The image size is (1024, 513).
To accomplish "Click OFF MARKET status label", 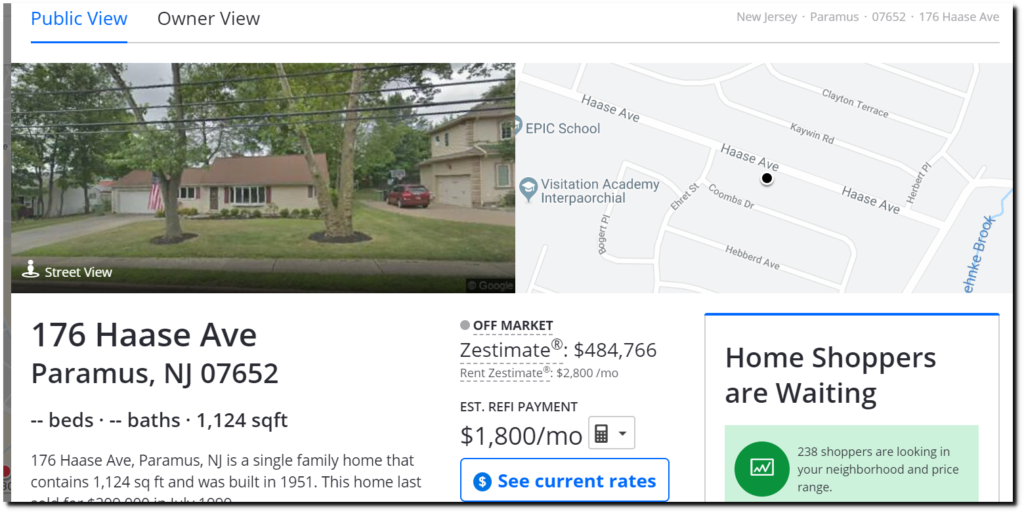I will tap(513, 325).
